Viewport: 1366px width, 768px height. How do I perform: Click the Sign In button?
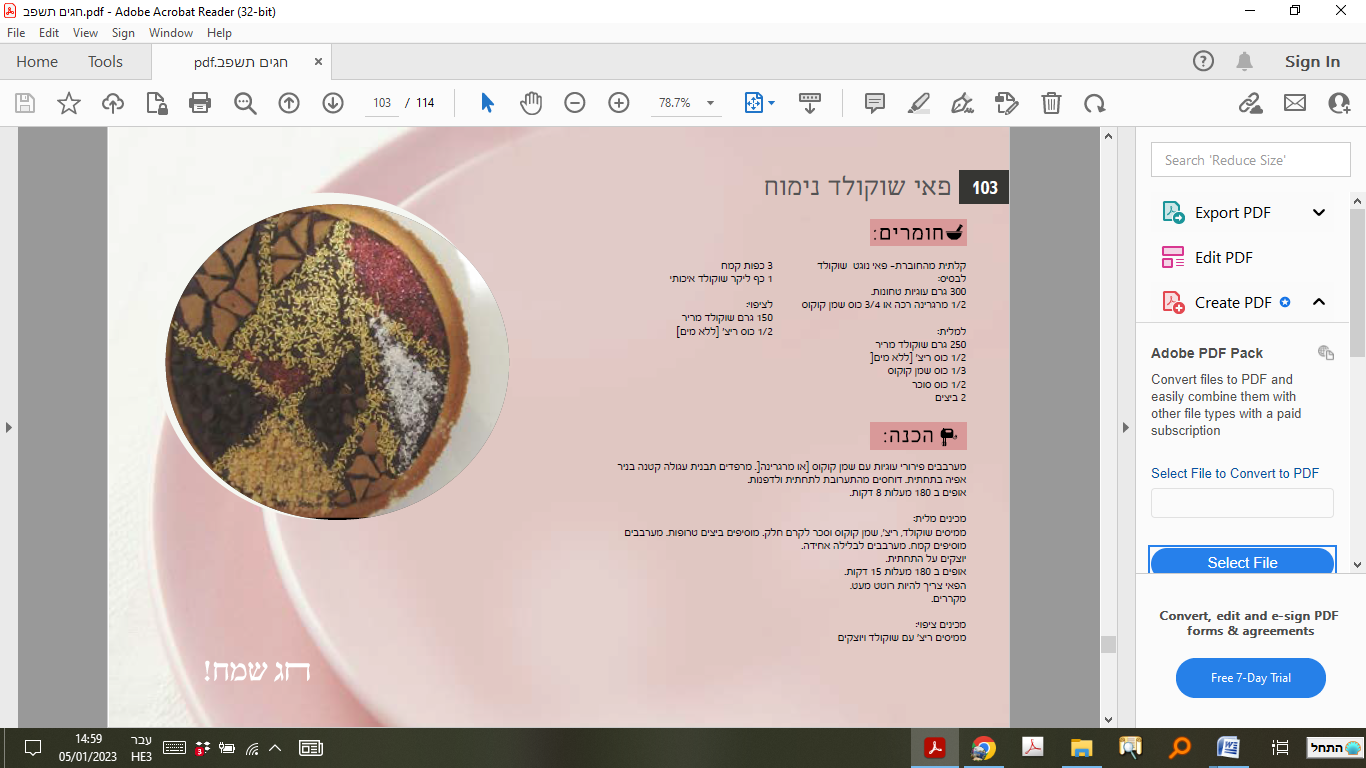point(1312,62)
